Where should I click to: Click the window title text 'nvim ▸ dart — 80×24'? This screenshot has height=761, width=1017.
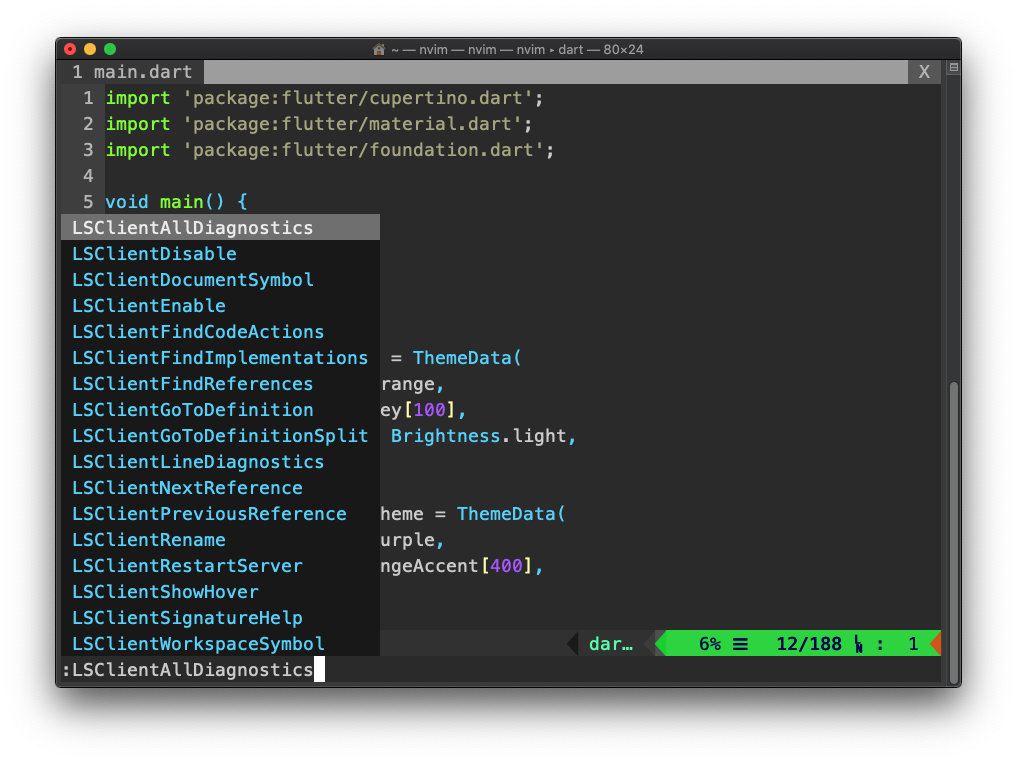point(580,49)
